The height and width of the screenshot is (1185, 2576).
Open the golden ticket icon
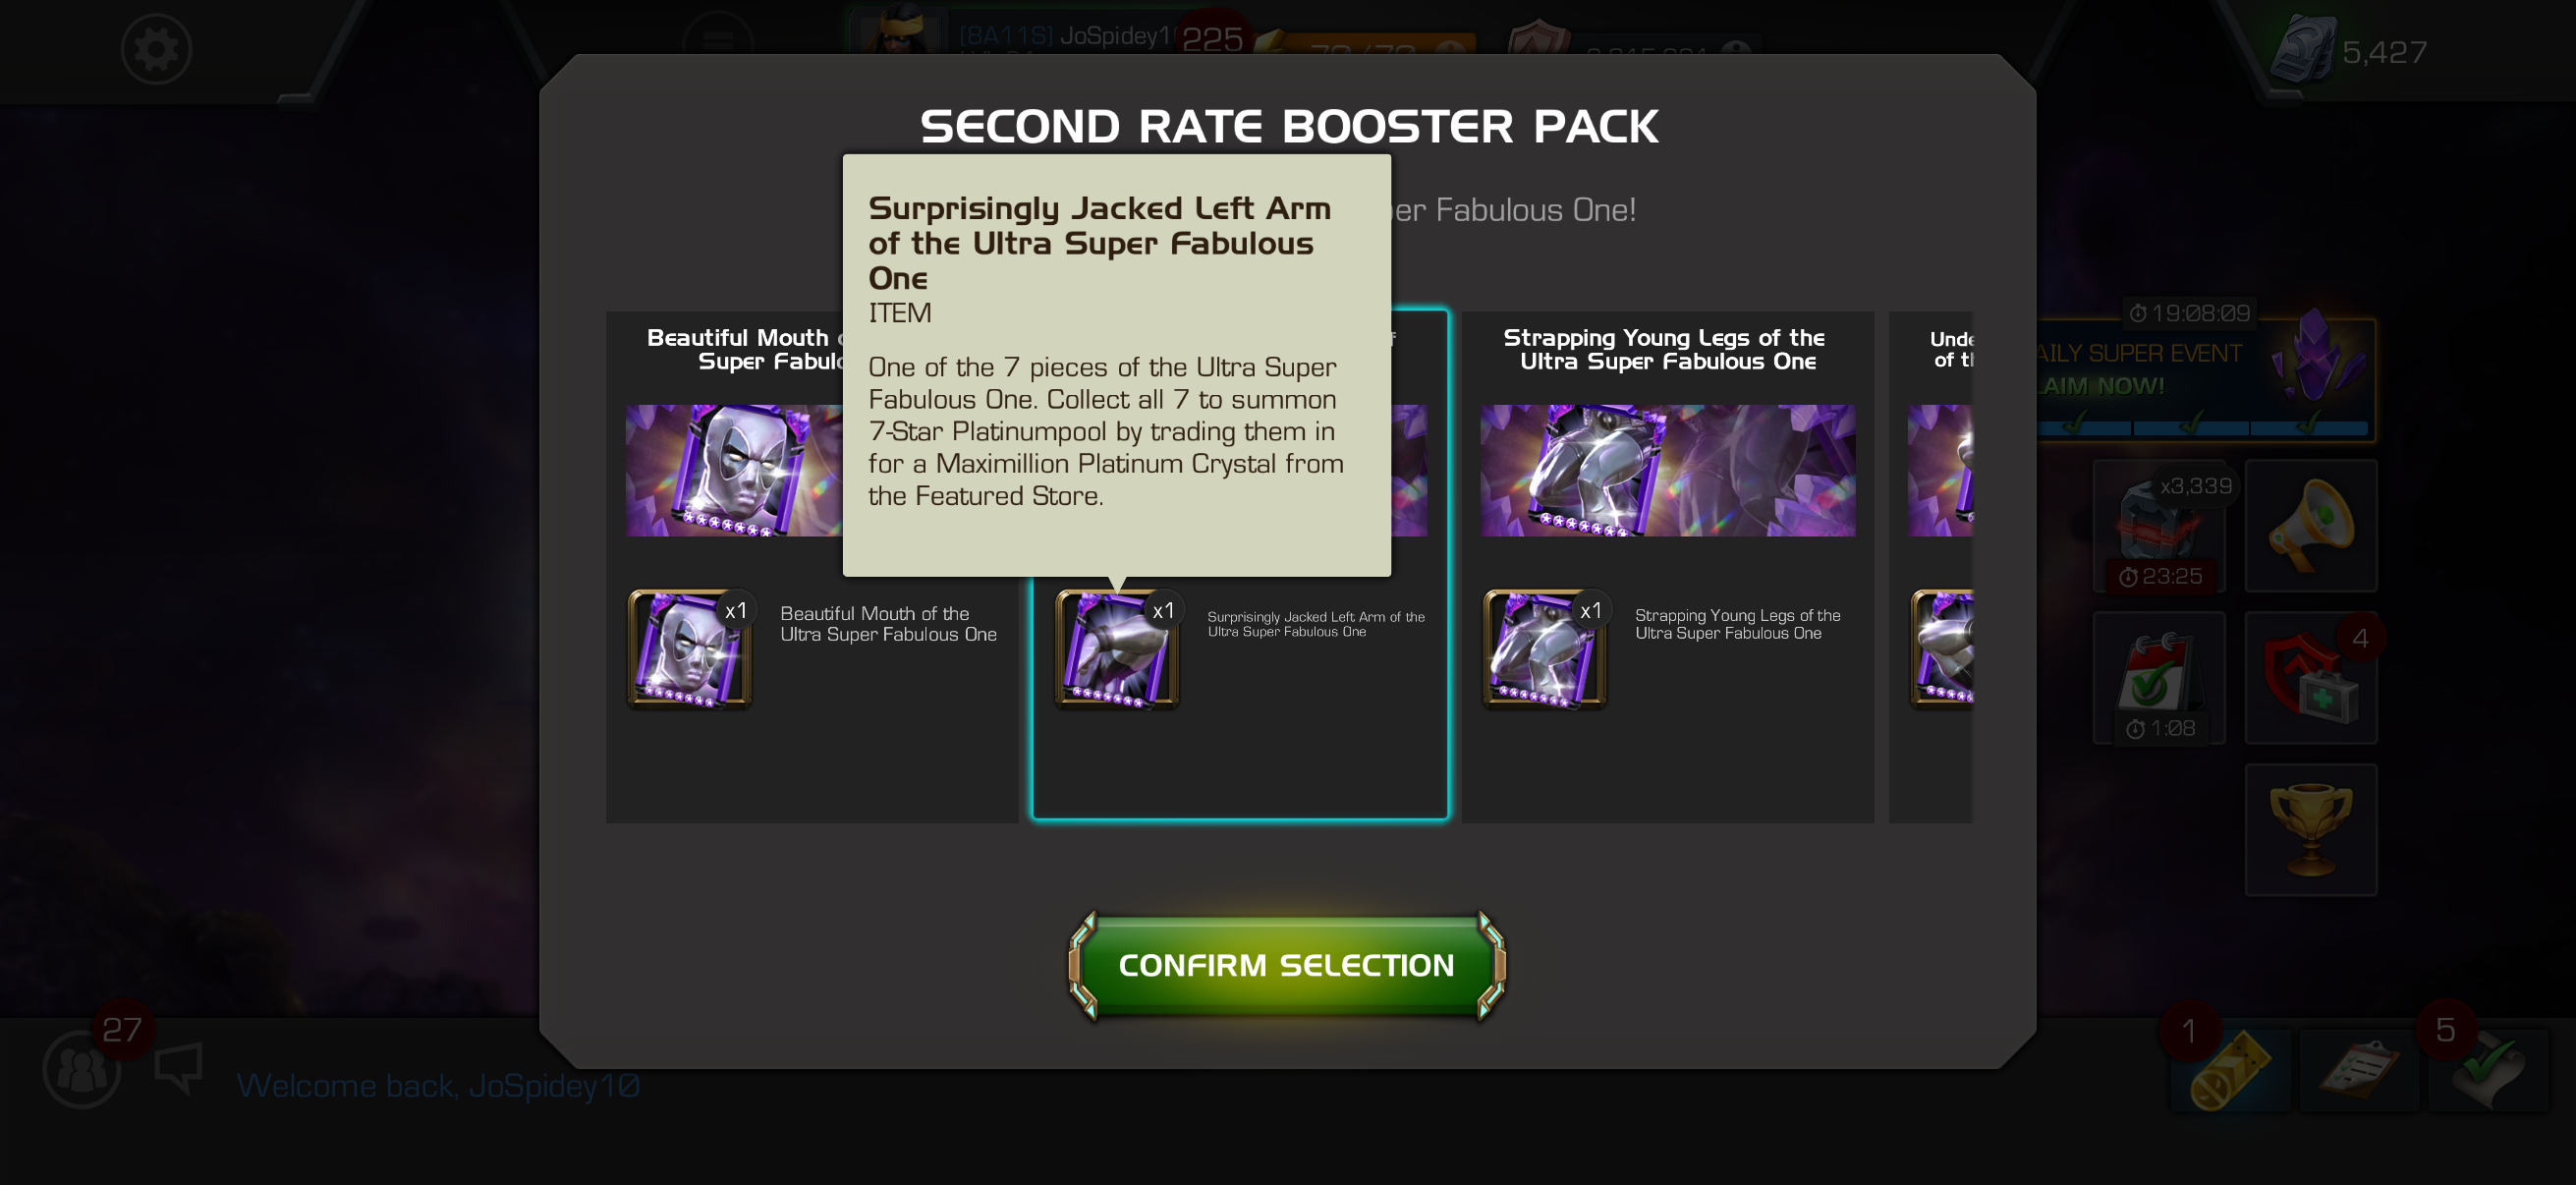tap(2229, 1070)
